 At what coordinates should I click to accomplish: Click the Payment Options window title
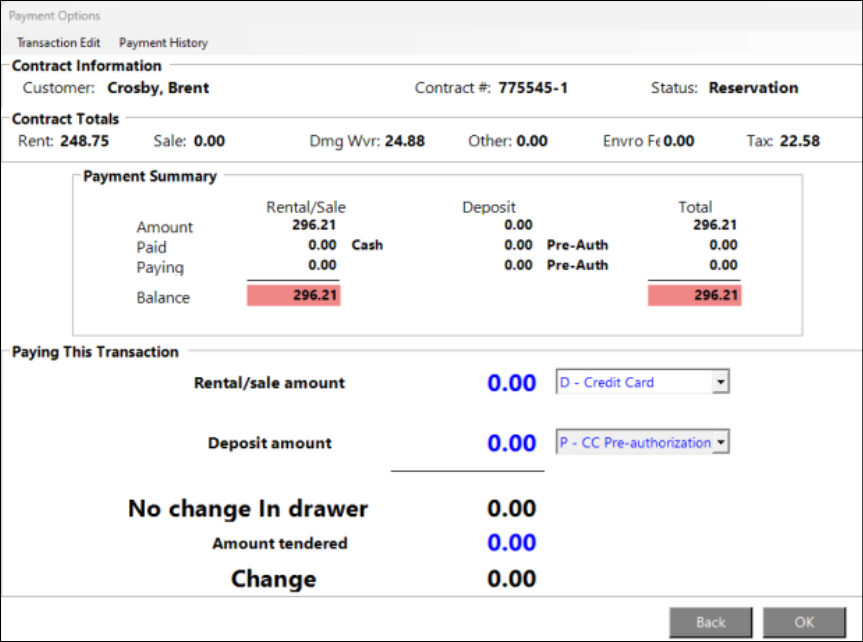(55, 16)
